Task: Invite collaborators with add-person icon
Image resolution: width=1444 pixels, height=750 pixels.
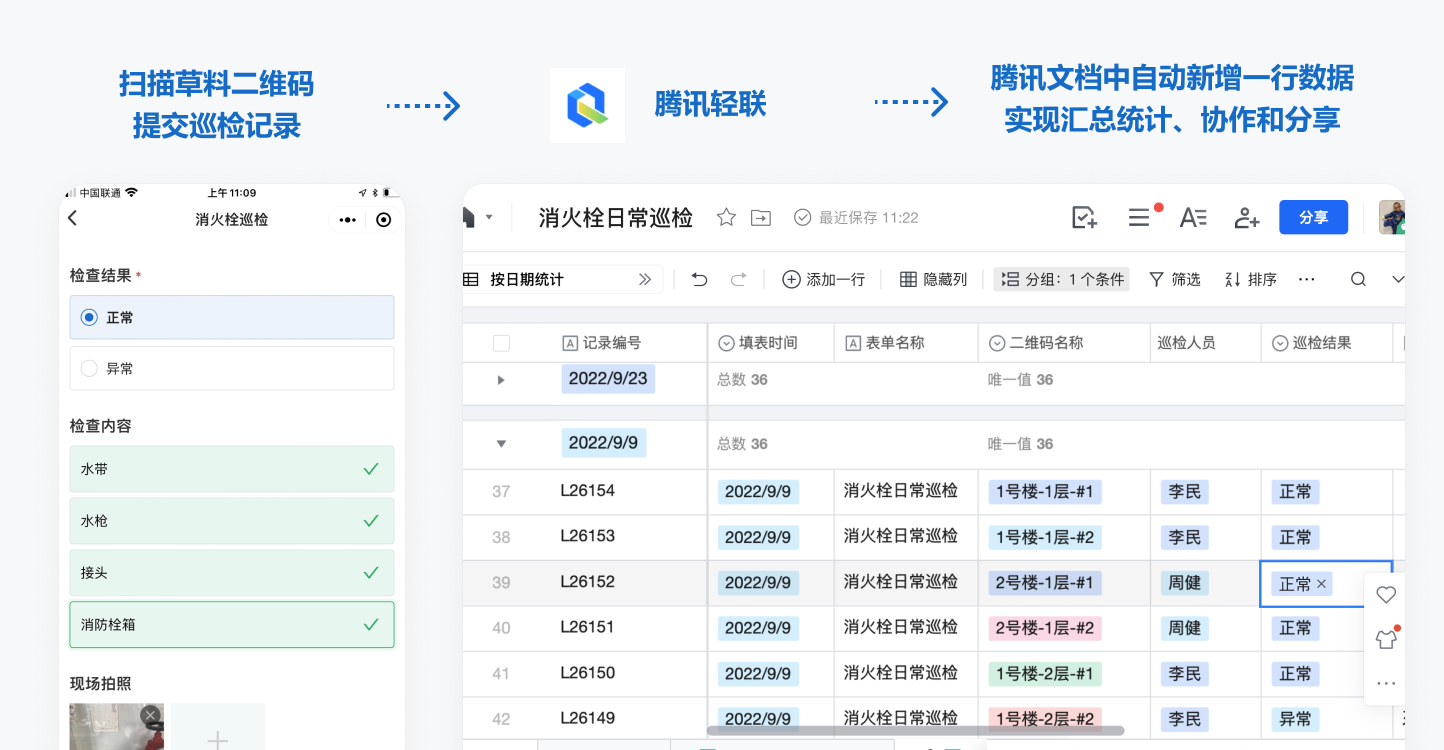Action: pyautogui.click(x=1246, y=217)
